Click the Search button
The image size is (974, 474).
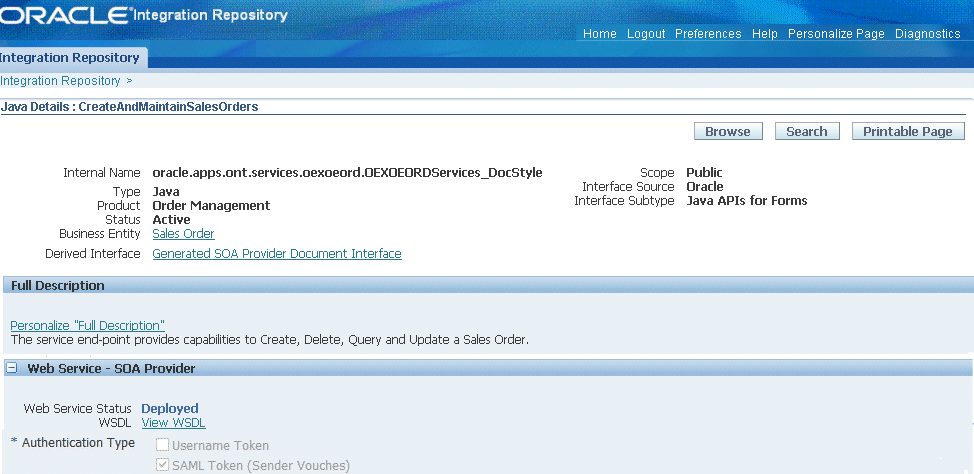(x=807, y=131)
